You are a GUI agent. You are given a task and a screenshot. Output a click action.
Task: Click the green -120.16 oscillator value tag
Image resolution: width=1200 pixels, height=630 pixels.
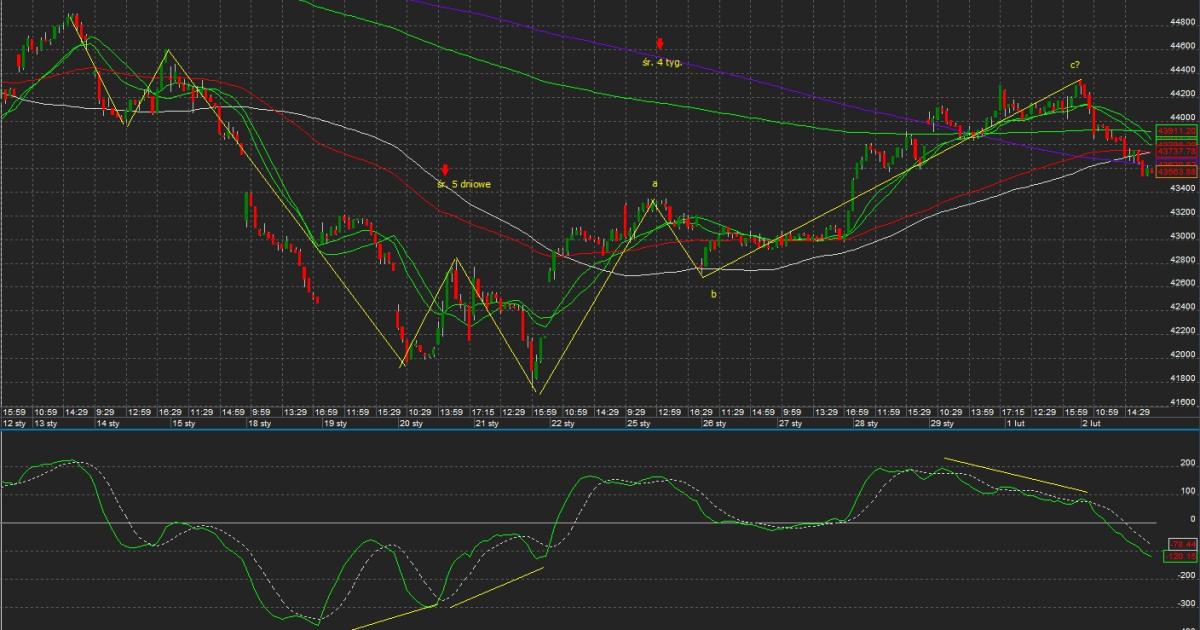pyautogui.click(x=1181, y=556)
